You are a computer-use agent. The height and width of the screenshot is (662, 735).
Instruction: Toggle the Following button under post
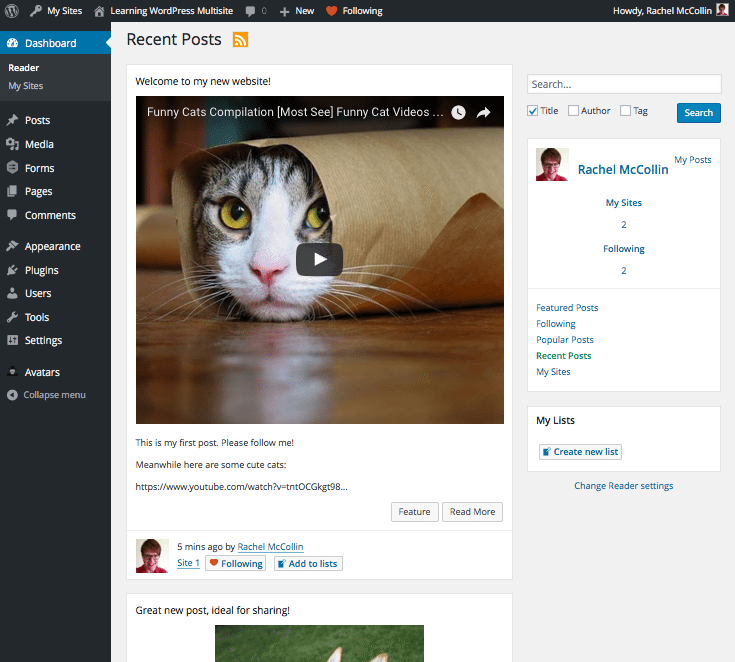(x=235, y=563)
